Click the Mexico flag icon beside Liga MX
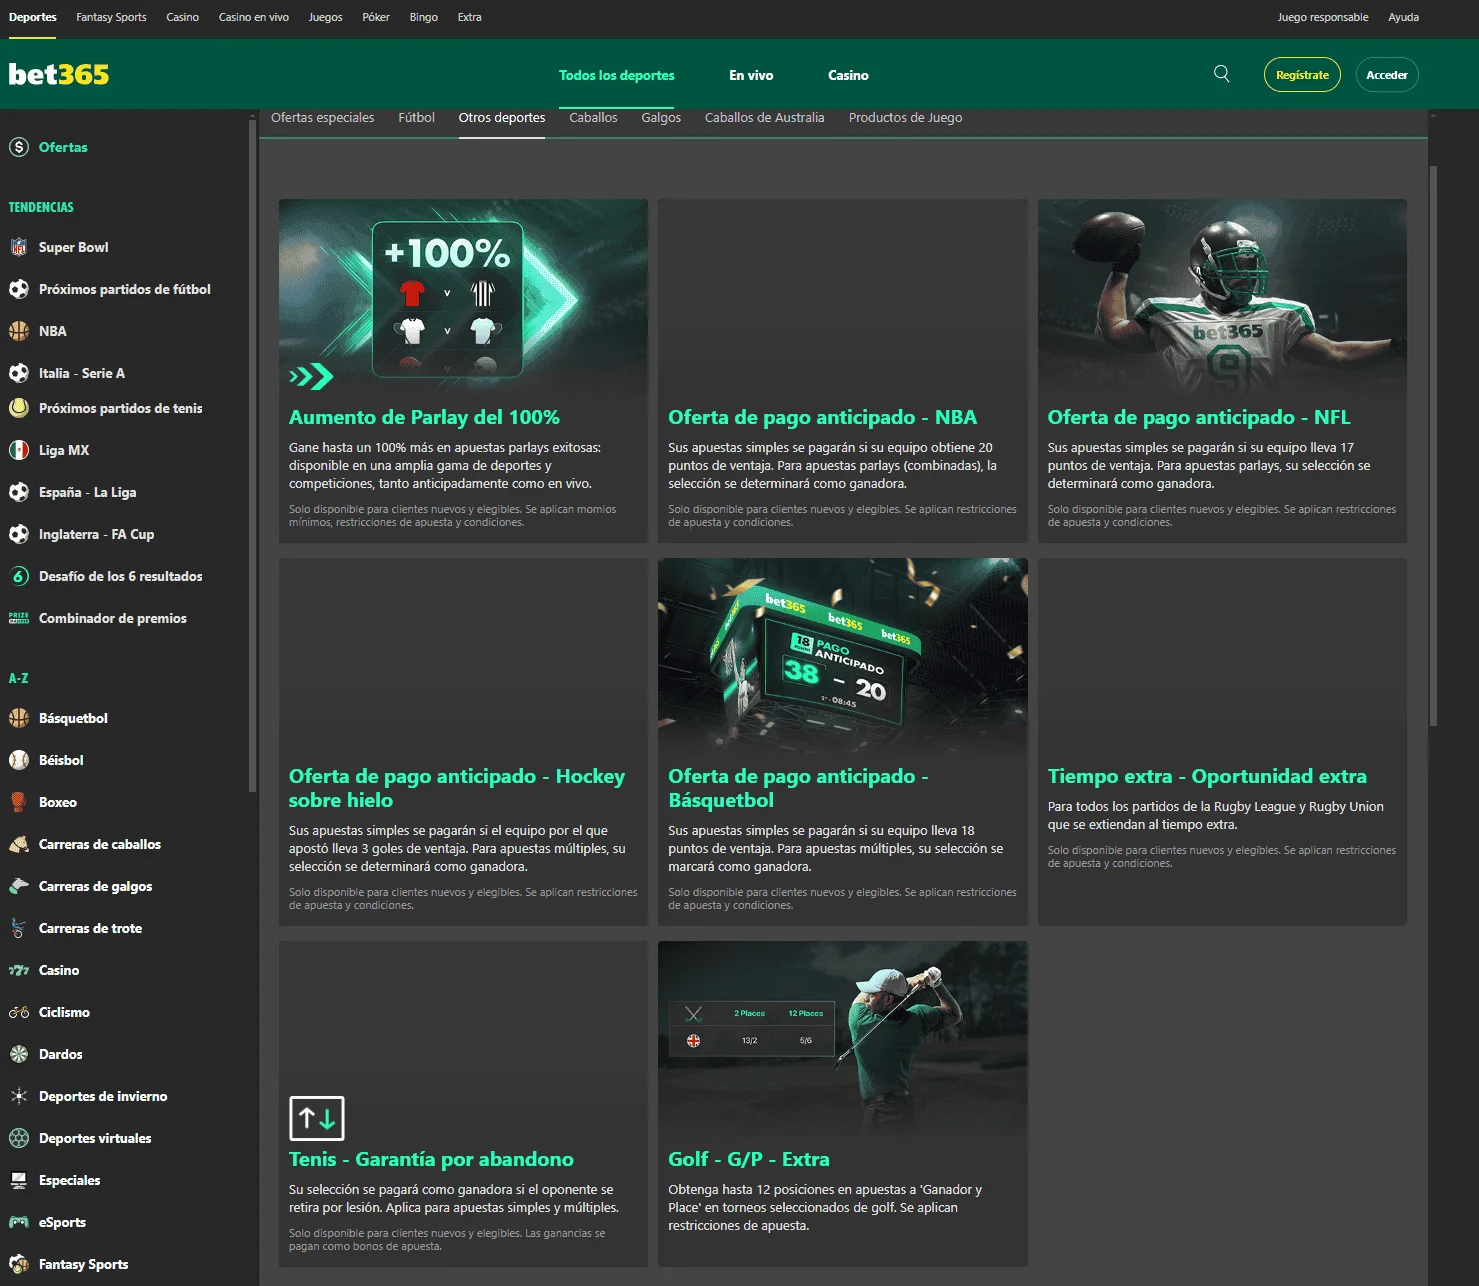Viewport: 1479px width, 1286px height. pos(19,450)
